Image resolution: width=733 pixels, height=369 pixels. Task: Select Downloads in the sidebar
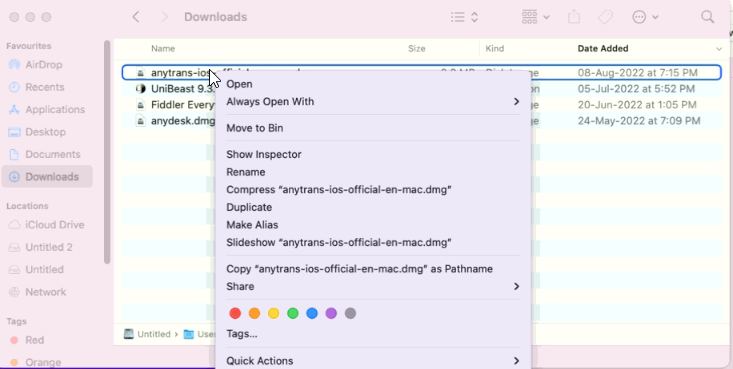coord(47,177)
